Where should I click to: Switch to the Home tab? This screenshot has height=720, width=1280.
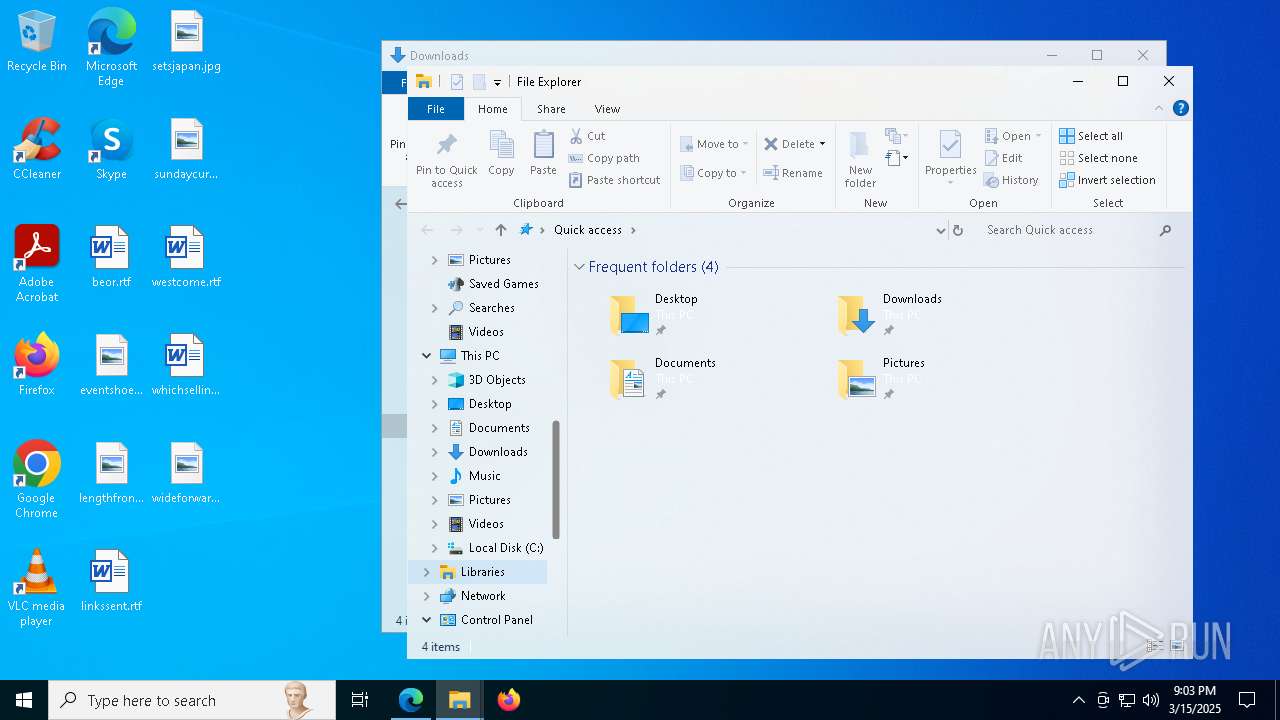point(492,109)
